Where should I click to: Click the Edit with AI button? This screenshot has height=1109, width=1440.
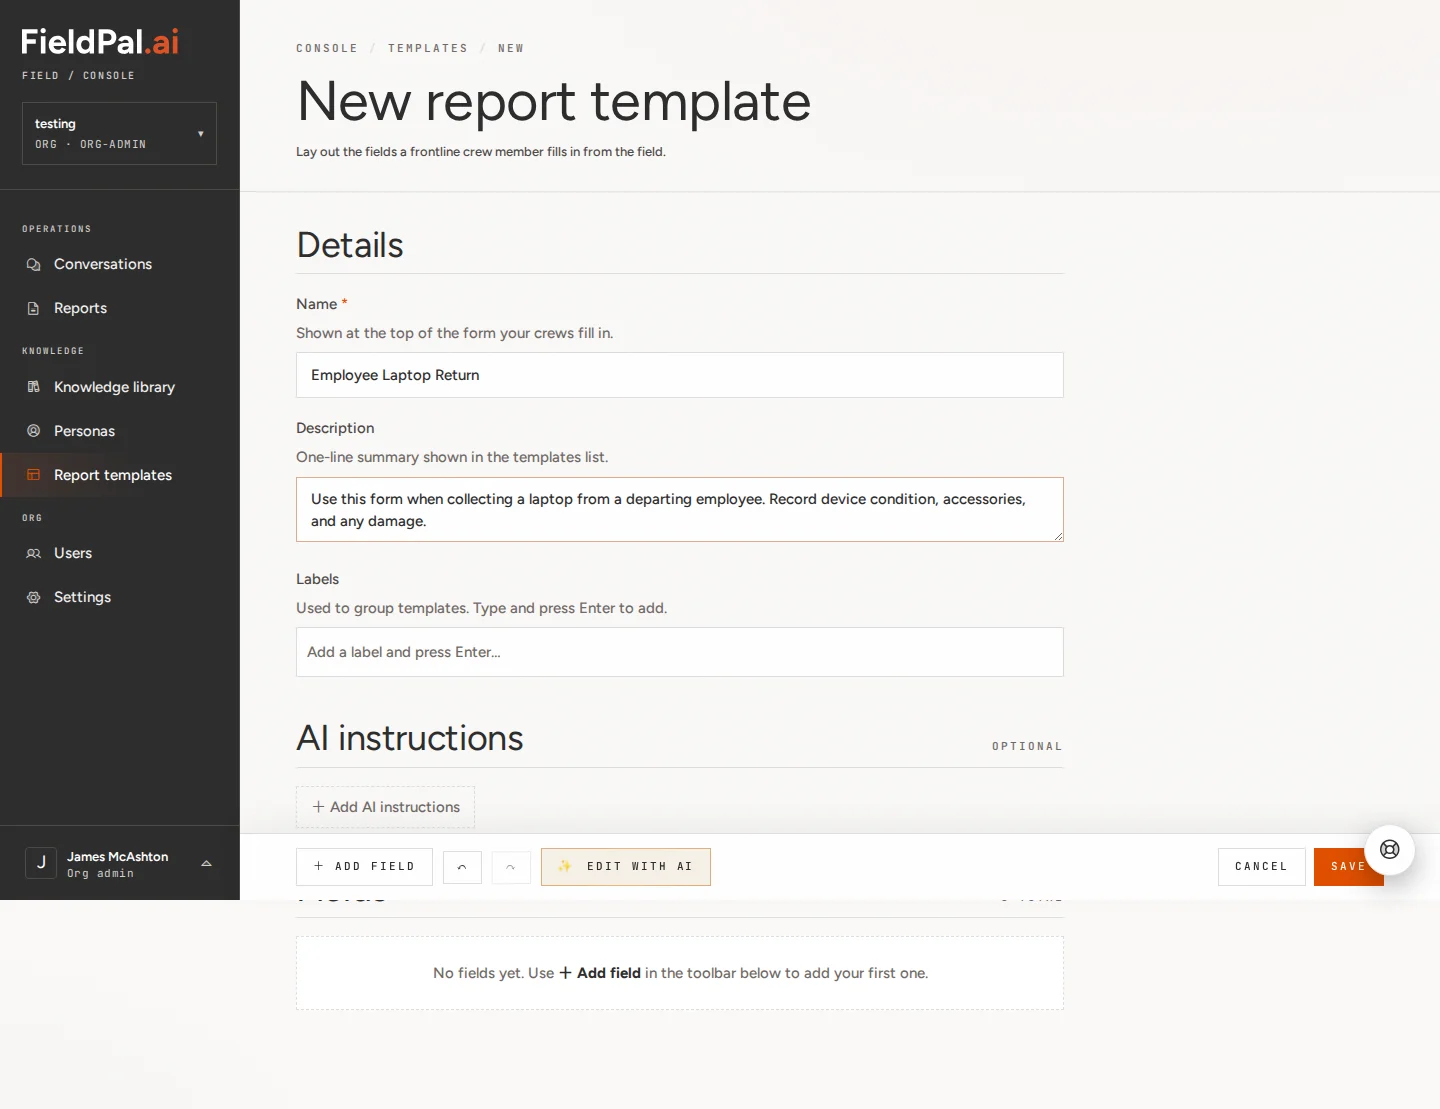coord(626,867)
